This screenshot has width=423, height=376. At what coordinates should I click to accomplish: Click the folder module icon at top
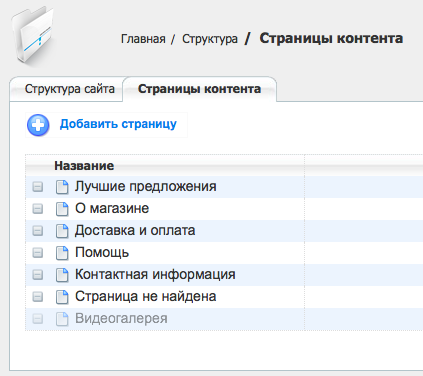tap(32, 35)
